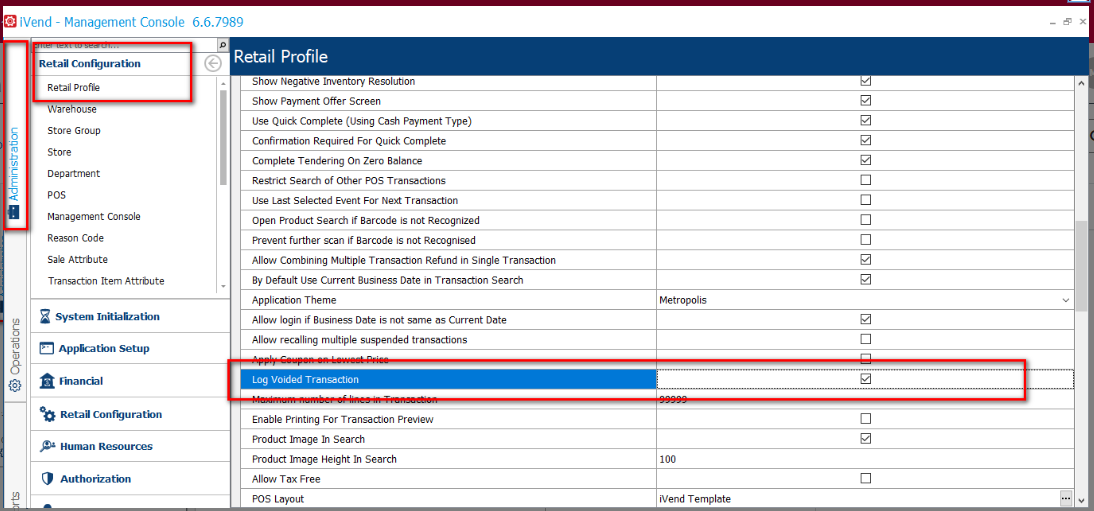Click Product Image Height In Search value 100
Viewport: 1094px width, 511px height.
click(x=667, y=459)
